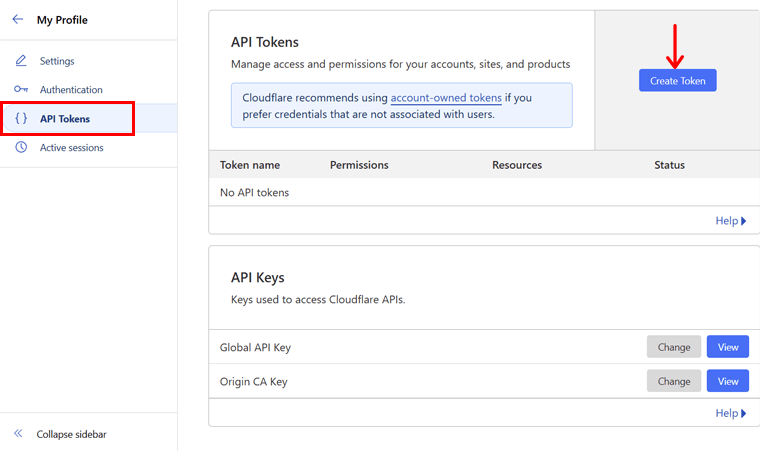Click the Status column header
This screenshot has height=451, width=760.
pyautogui.click(x=669, y=165)
